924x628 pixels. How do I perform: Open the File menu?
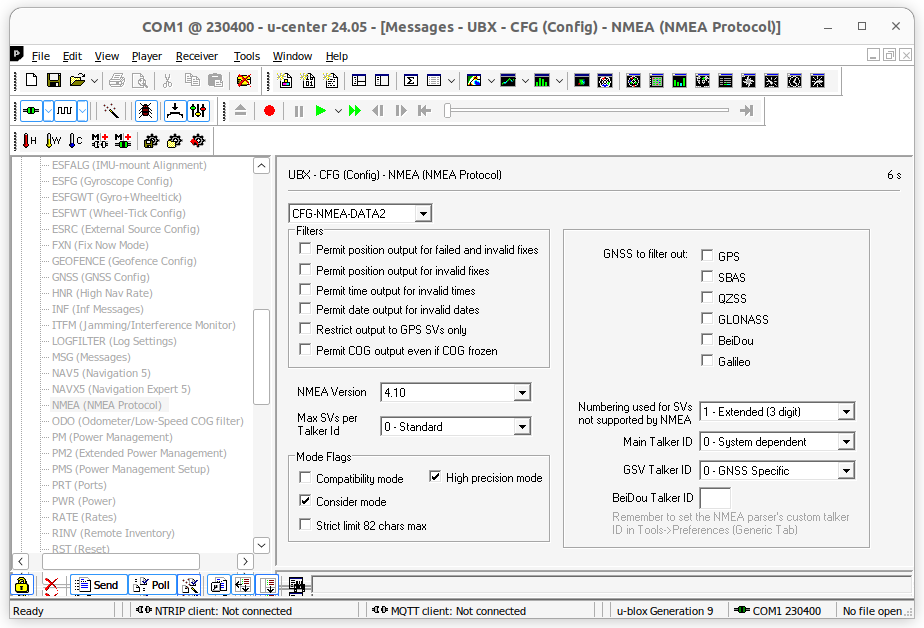41,56
